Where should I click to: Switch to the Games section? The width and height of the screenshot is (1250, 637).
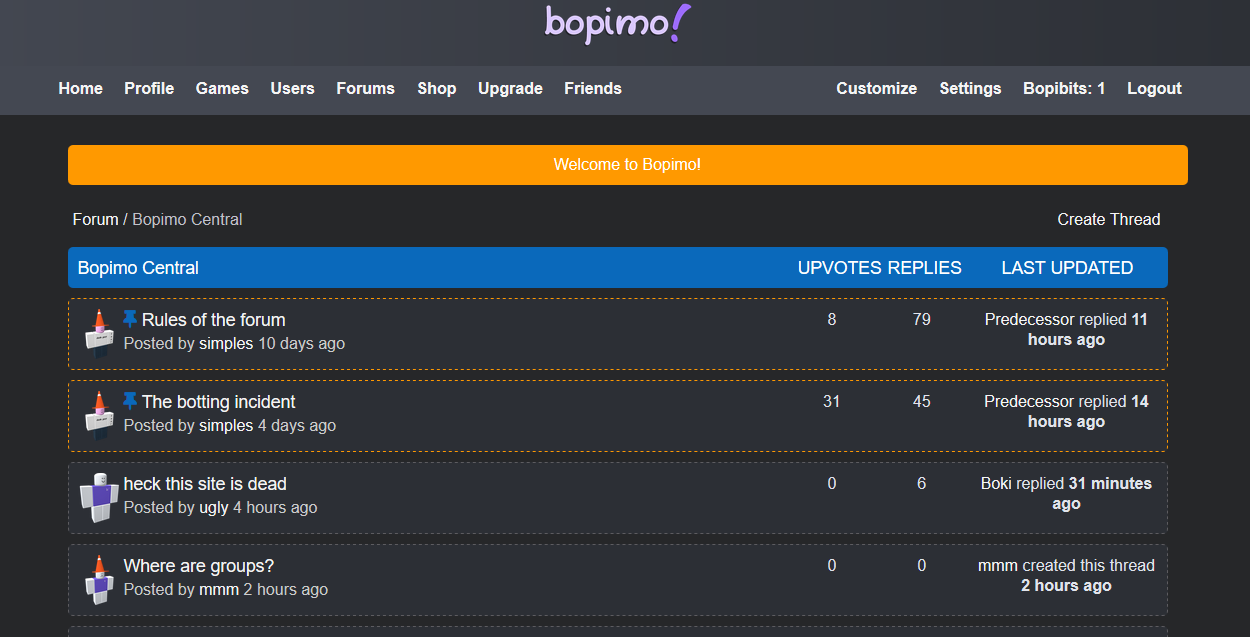[x=222, y=88]
